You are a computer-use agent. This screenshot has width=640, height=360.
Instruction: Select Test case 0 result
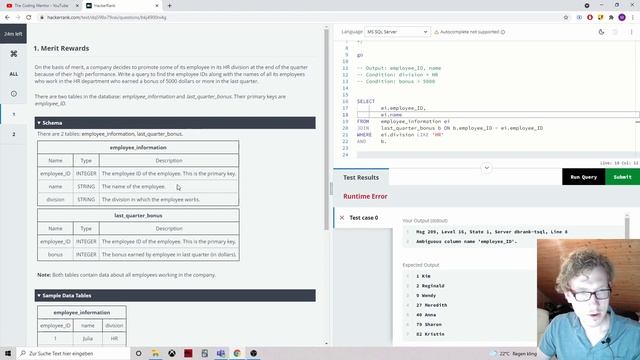click(363, 218)
